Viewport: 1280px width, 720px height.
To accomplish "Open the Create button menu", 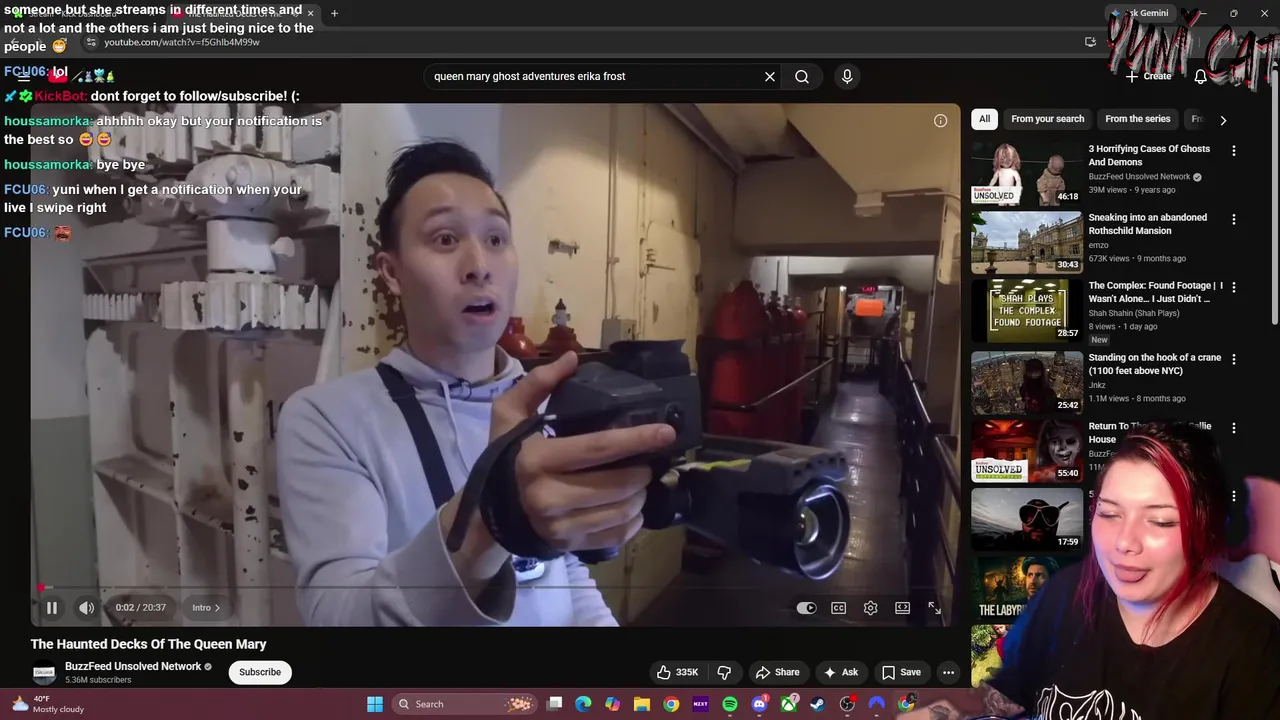I will [1148, 76].
